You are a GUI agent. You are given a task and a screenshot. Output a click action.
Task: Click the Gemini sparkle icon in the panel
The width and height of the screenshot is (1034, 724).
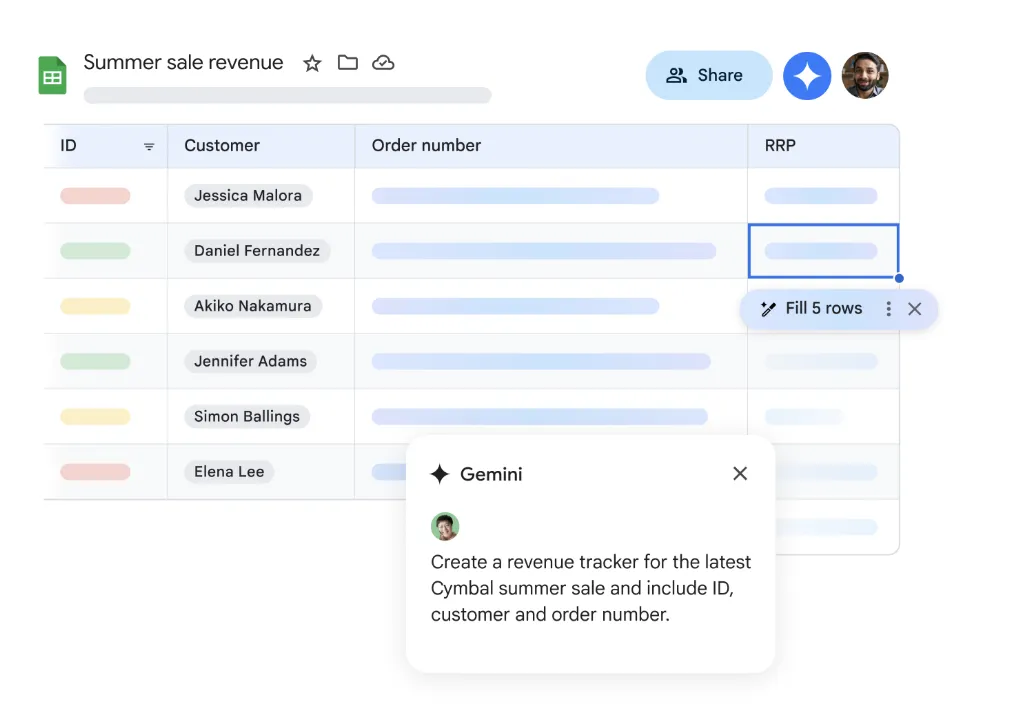[x=440, y=473]
